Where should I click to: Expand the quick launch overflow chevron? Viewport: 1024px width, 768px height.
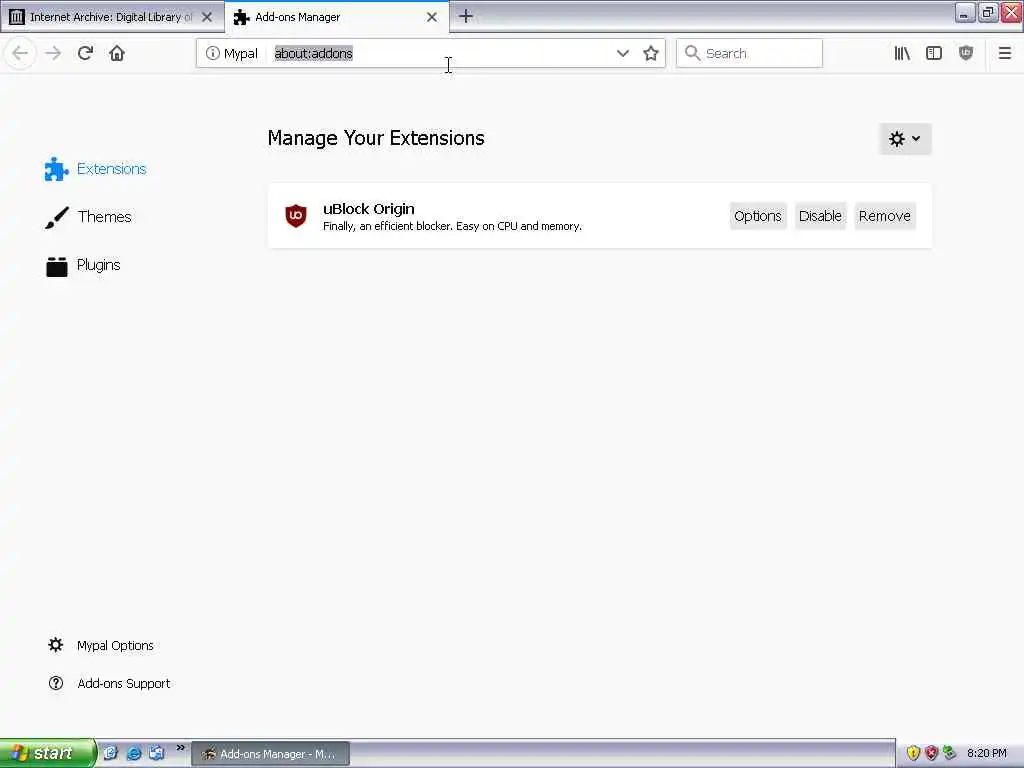180,748
